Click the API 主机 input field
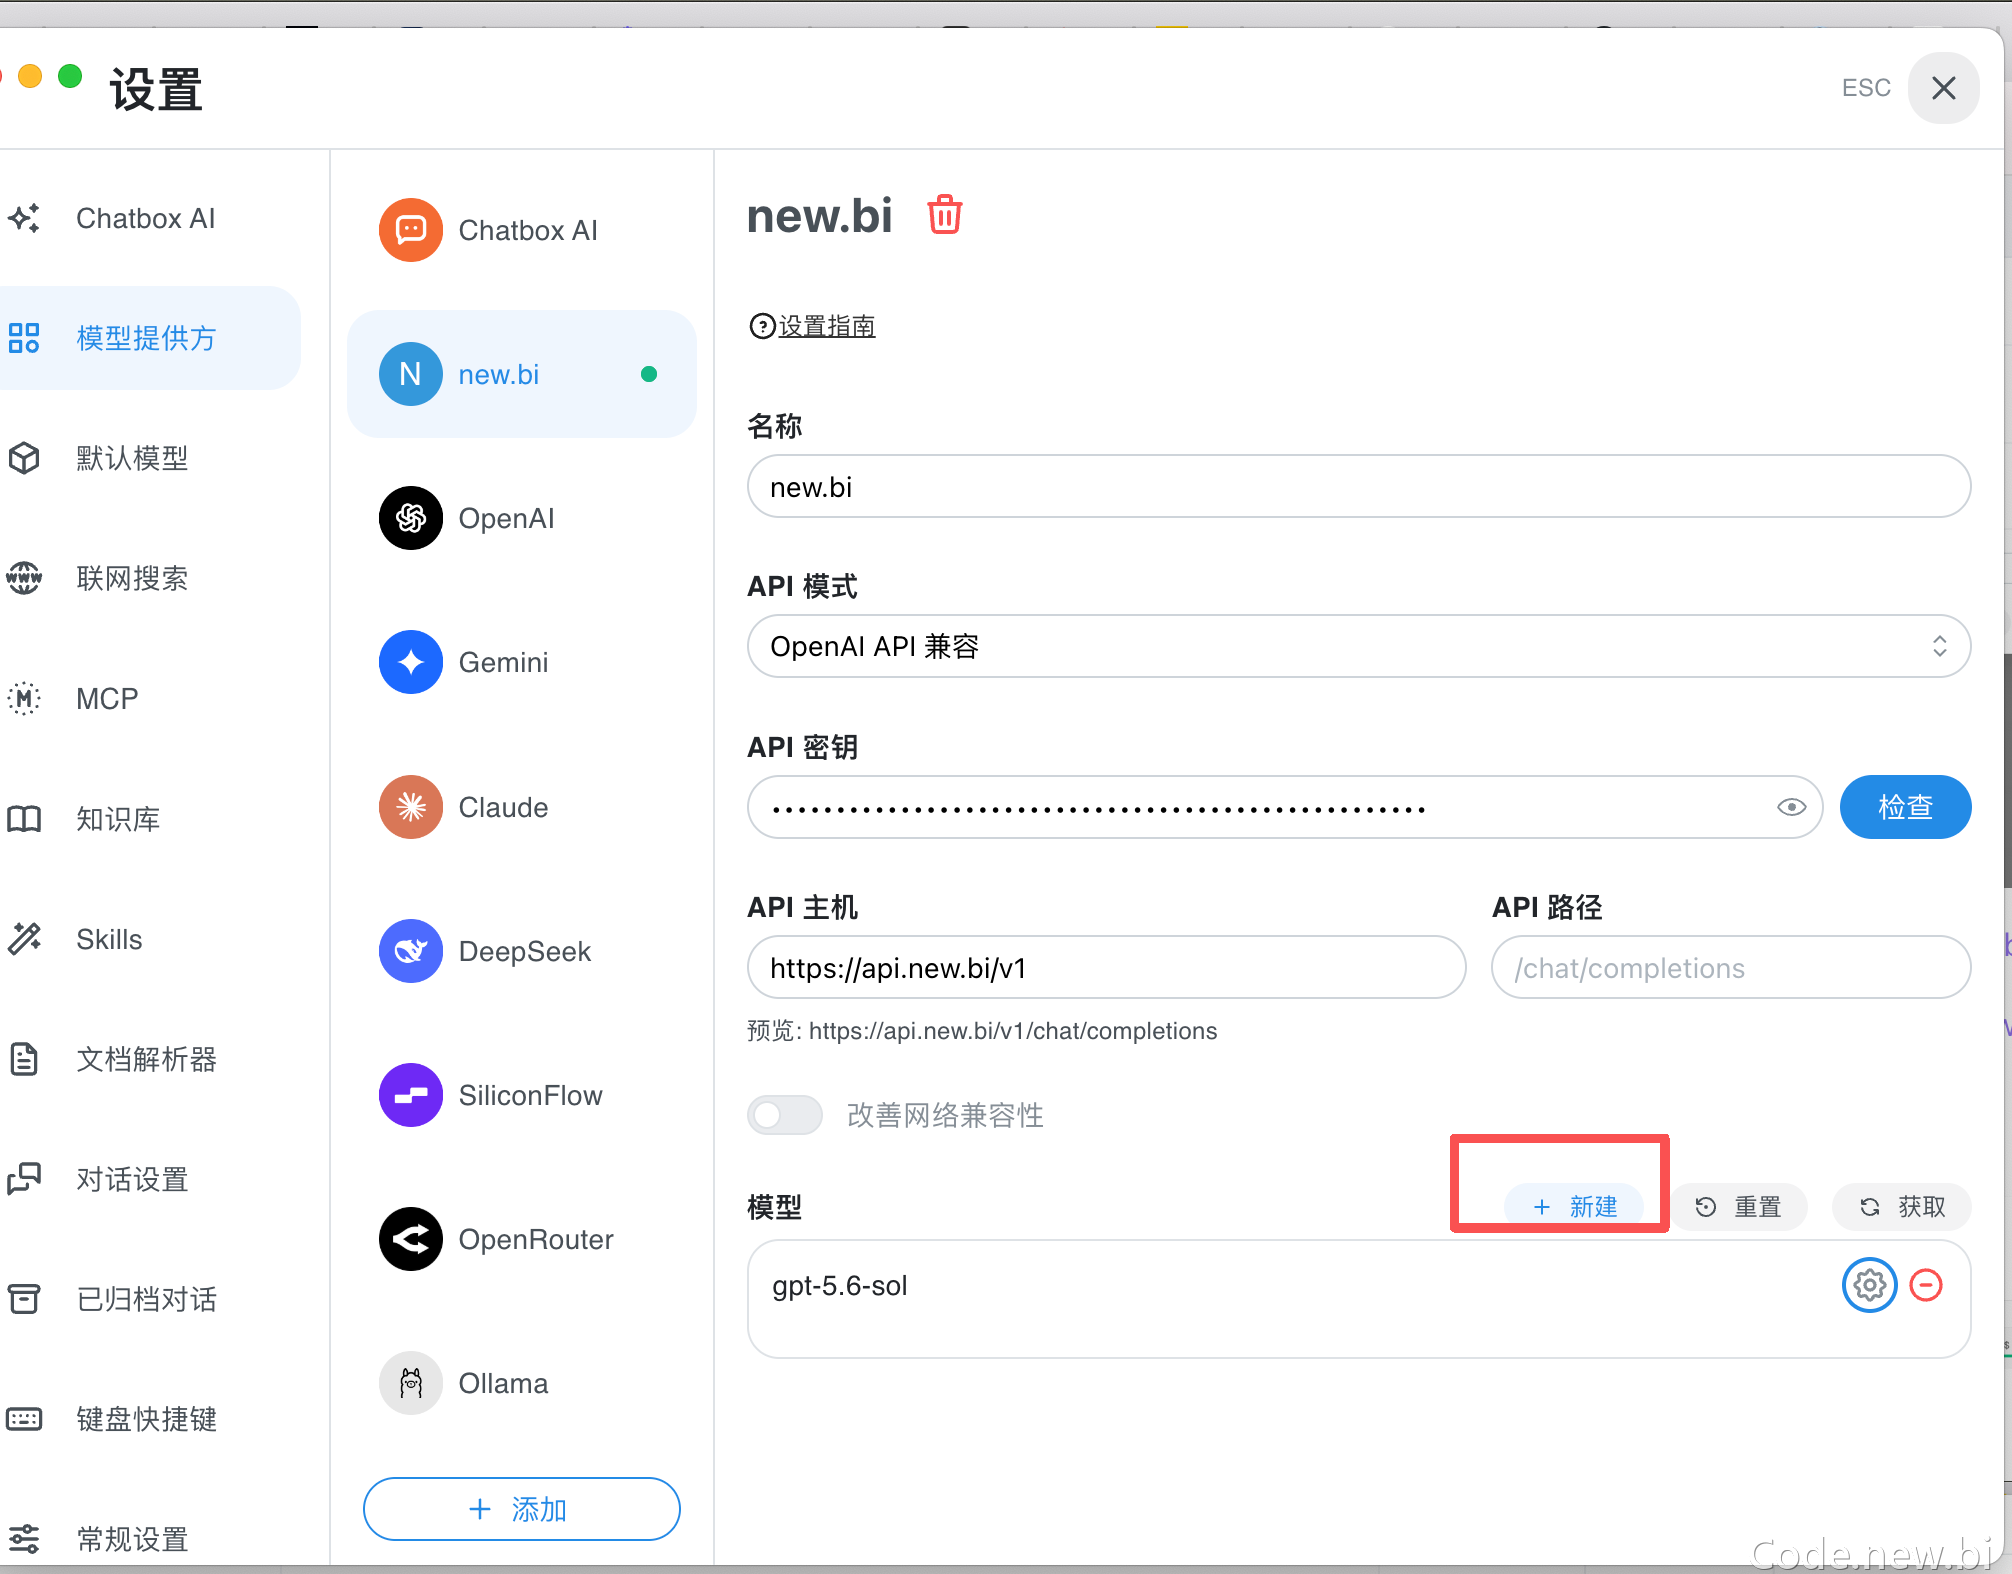This screenshot has width=2012, height=1574. click(1107, 968)
